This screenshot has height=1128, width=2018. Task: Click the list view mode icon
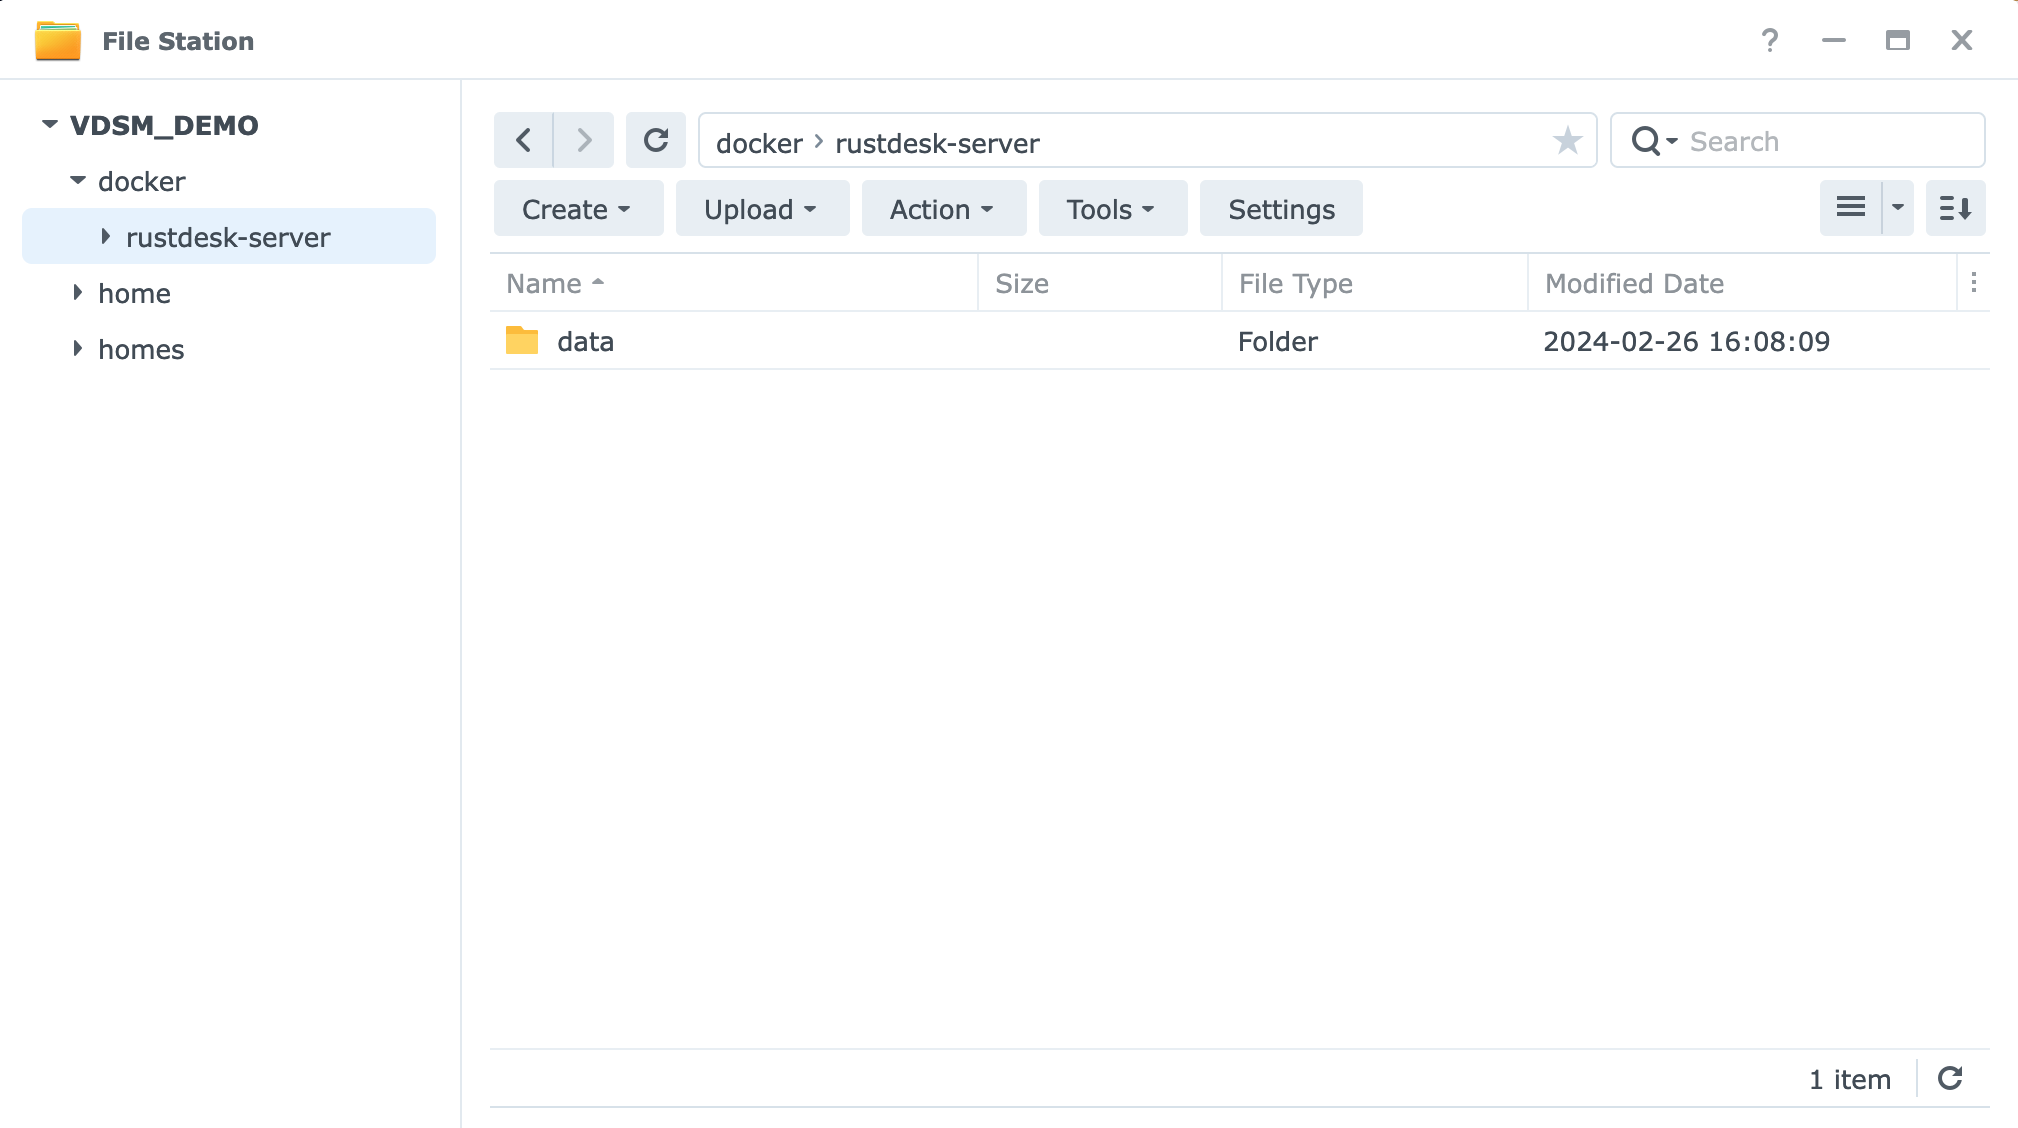1851,208
